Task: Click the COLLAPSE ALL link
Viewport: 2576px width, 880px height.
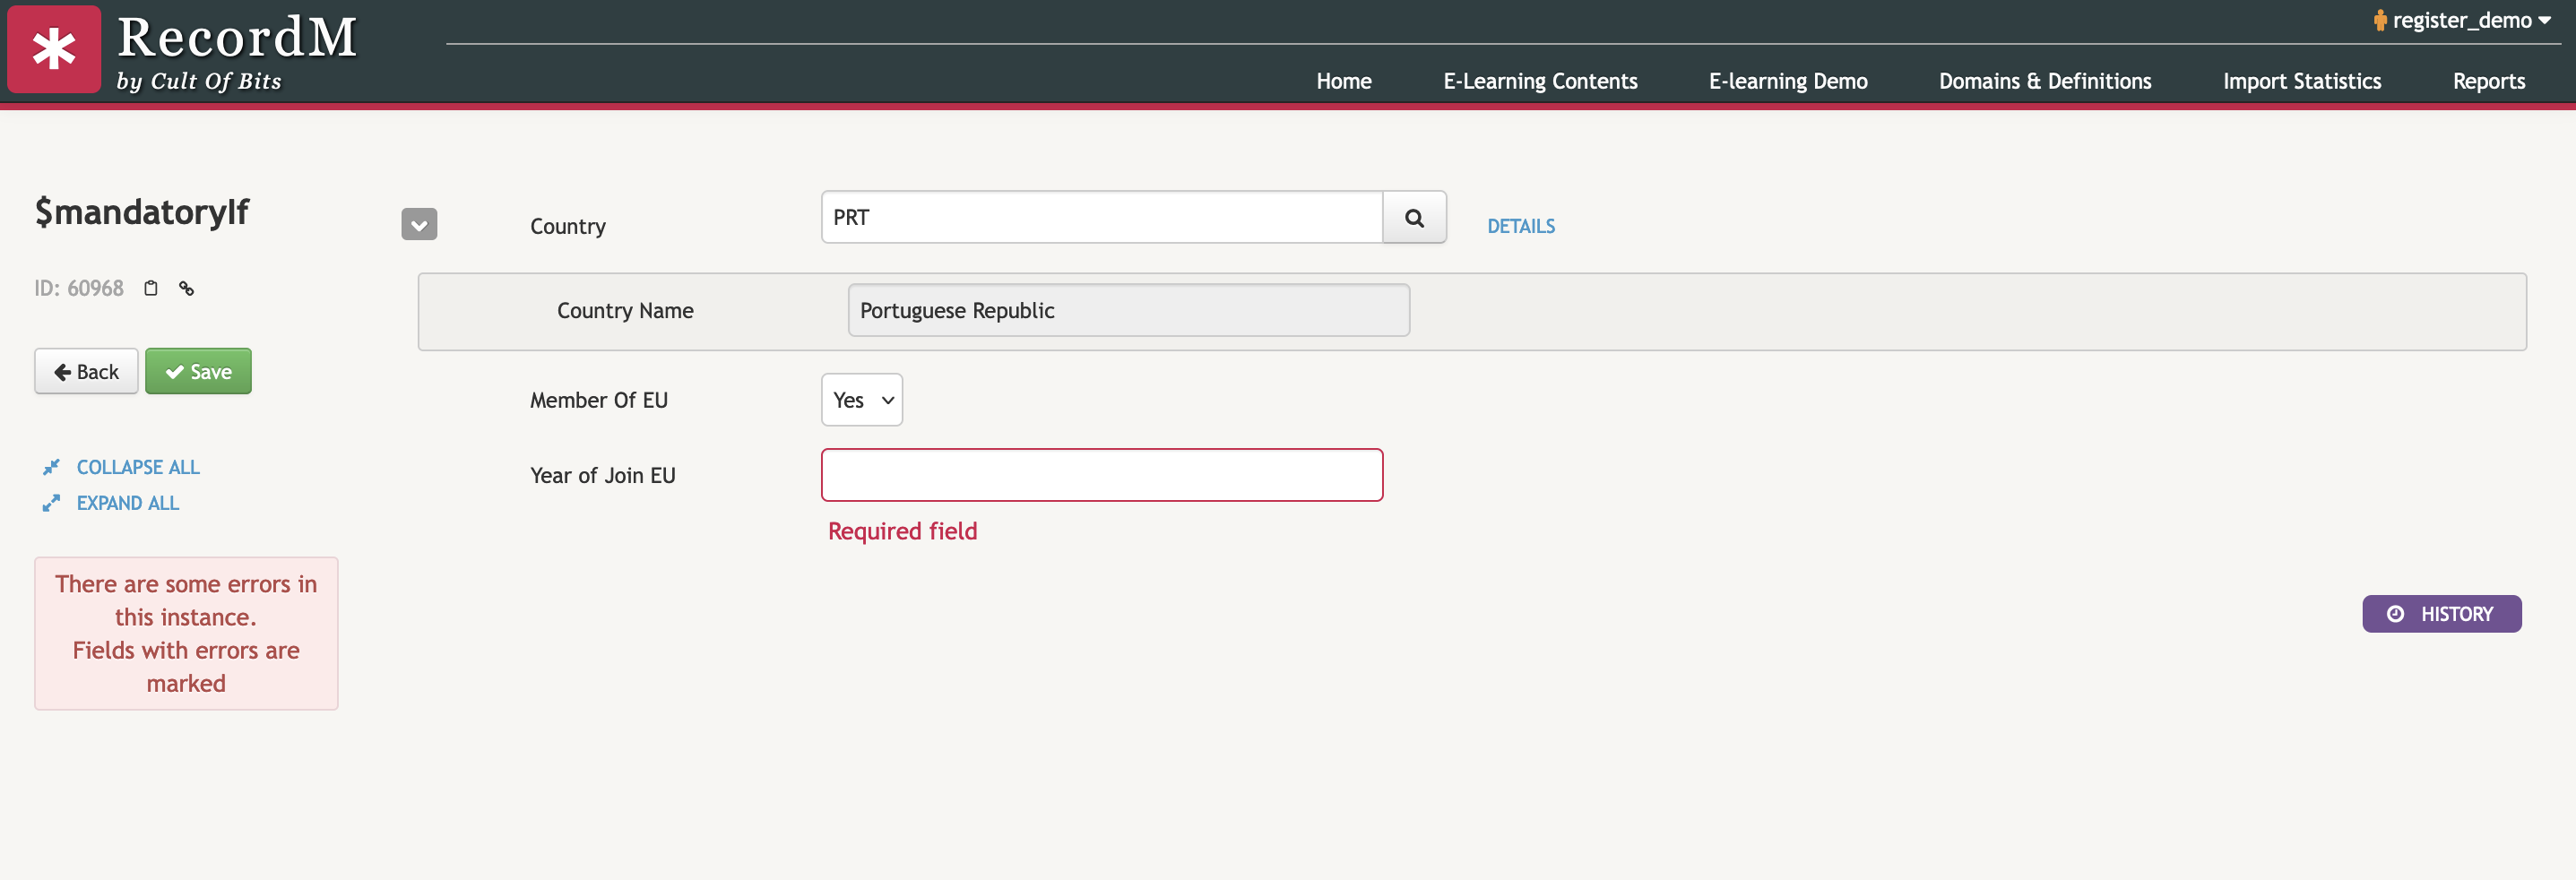Action: pyautogui.click(x=138, y=467)
